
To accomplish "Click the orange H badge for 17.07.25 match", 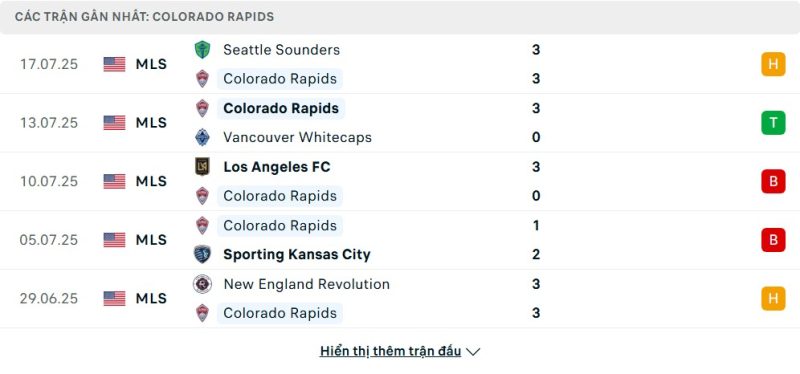I will click(x=773, y=64).
